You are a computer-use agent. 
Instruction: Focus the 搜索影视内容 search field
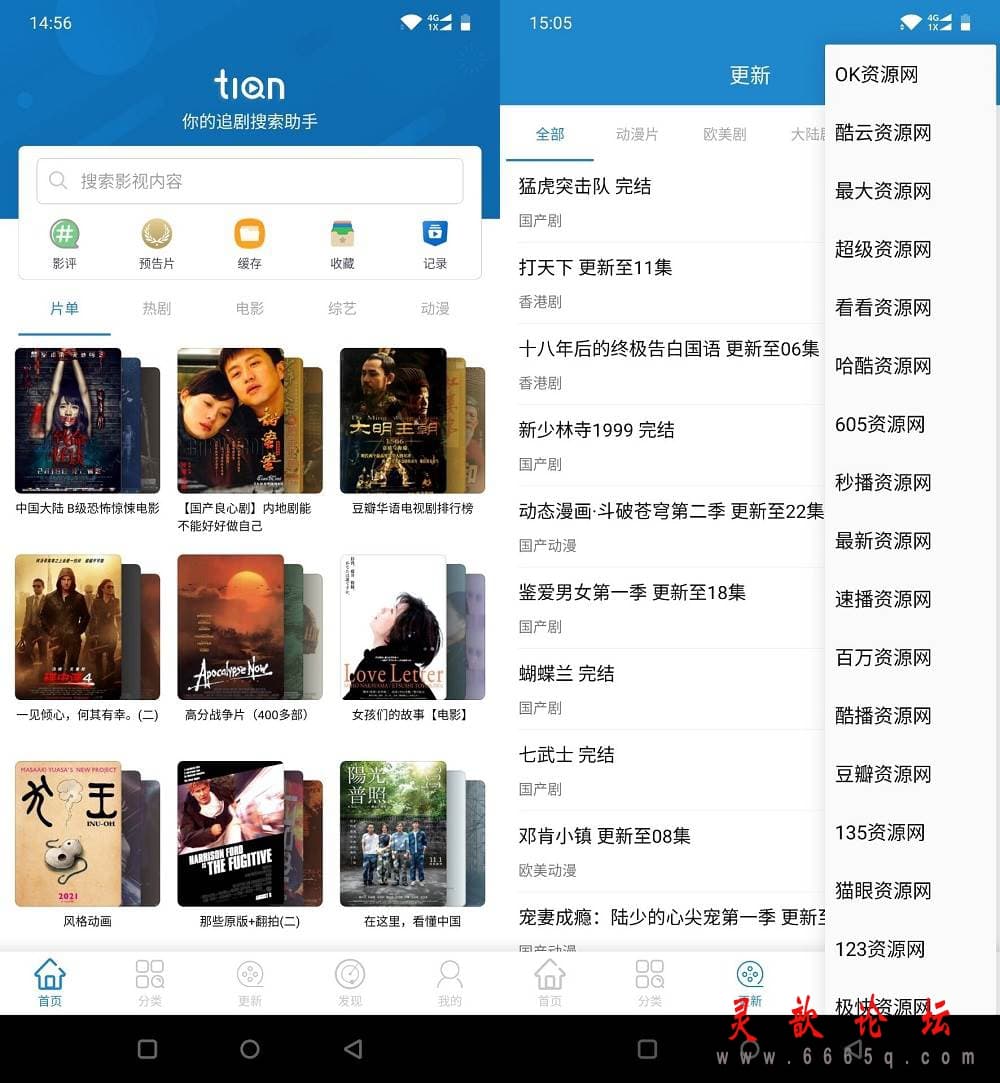pyautogui.click(x=249, y=181)
